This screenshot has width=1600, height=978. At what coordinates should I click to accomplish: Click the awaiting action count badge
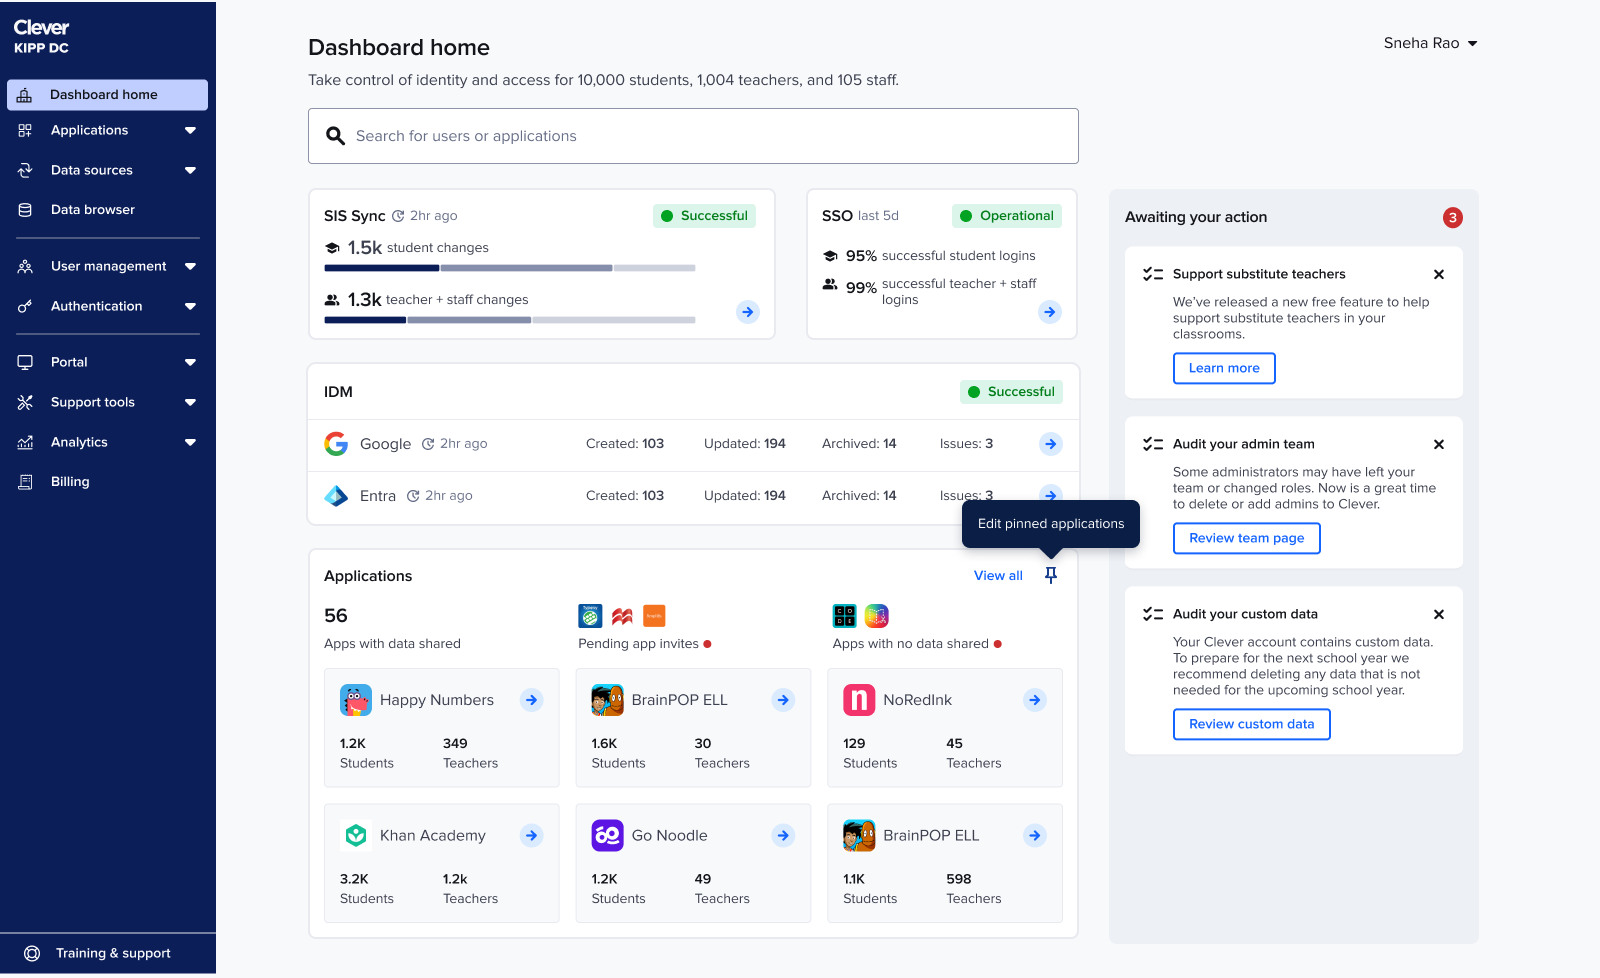[x=1453, y=217]
